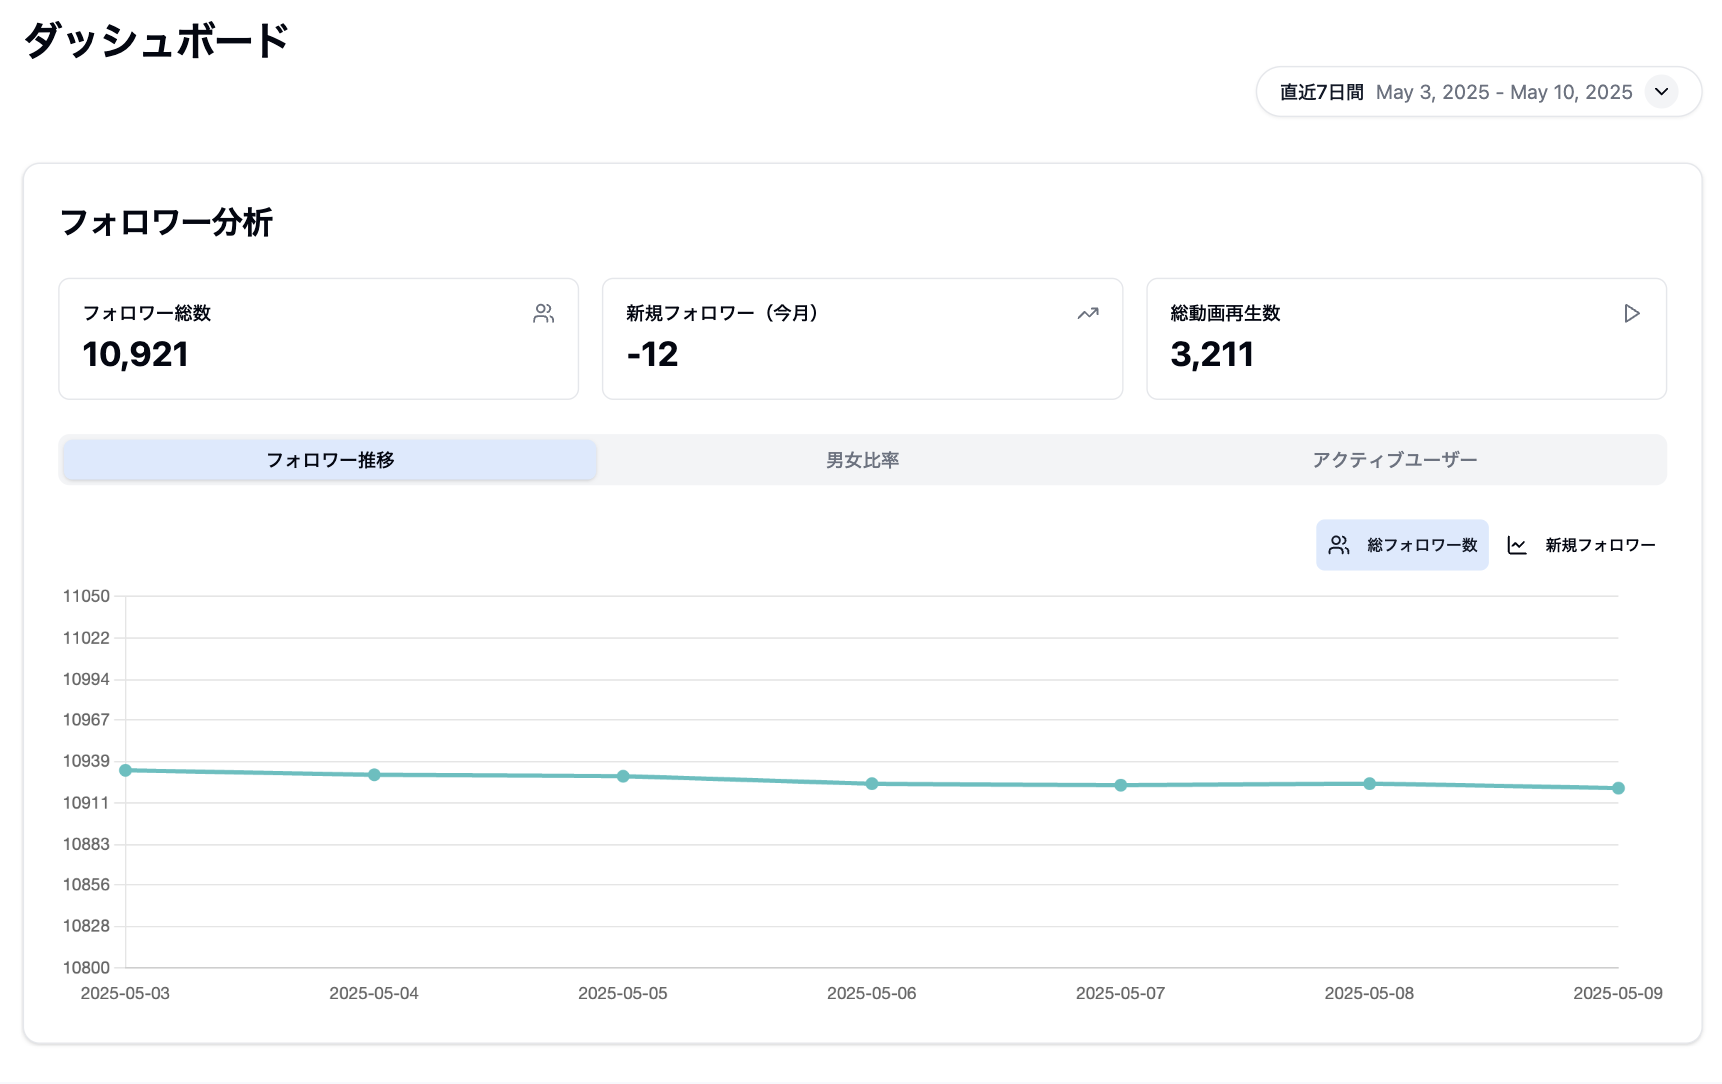1722x1084 pixels.
Task: Click the line chart icon beside 新規フォロワー
Action: point(1517,545)
